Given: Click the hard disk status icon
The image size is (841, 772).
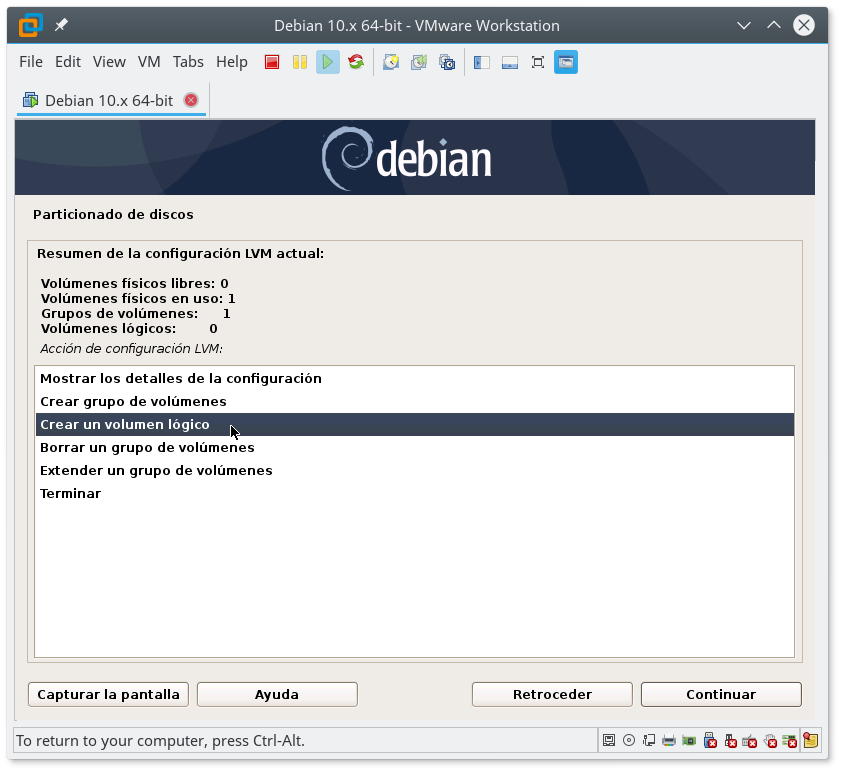Looking at the screenshot, I should 609,741.
